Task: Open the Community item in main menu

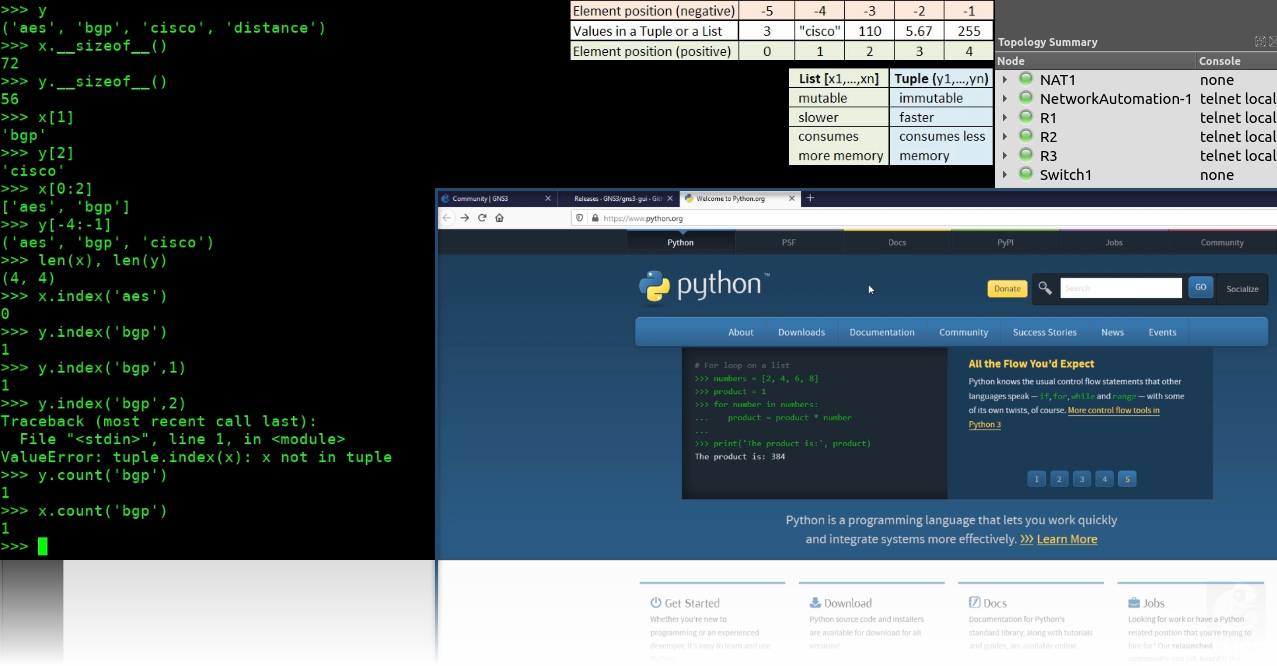Action: 963,332
